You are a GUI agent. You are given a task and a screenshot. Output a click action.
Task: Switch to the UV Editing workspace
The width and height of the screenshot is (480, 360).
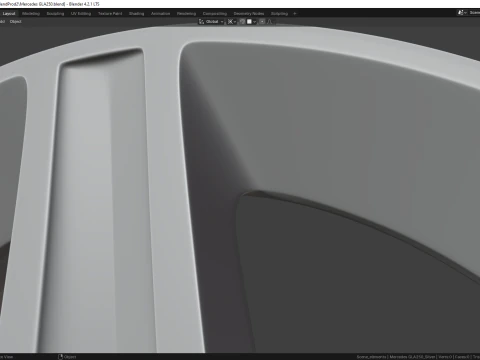coord(81,14)
